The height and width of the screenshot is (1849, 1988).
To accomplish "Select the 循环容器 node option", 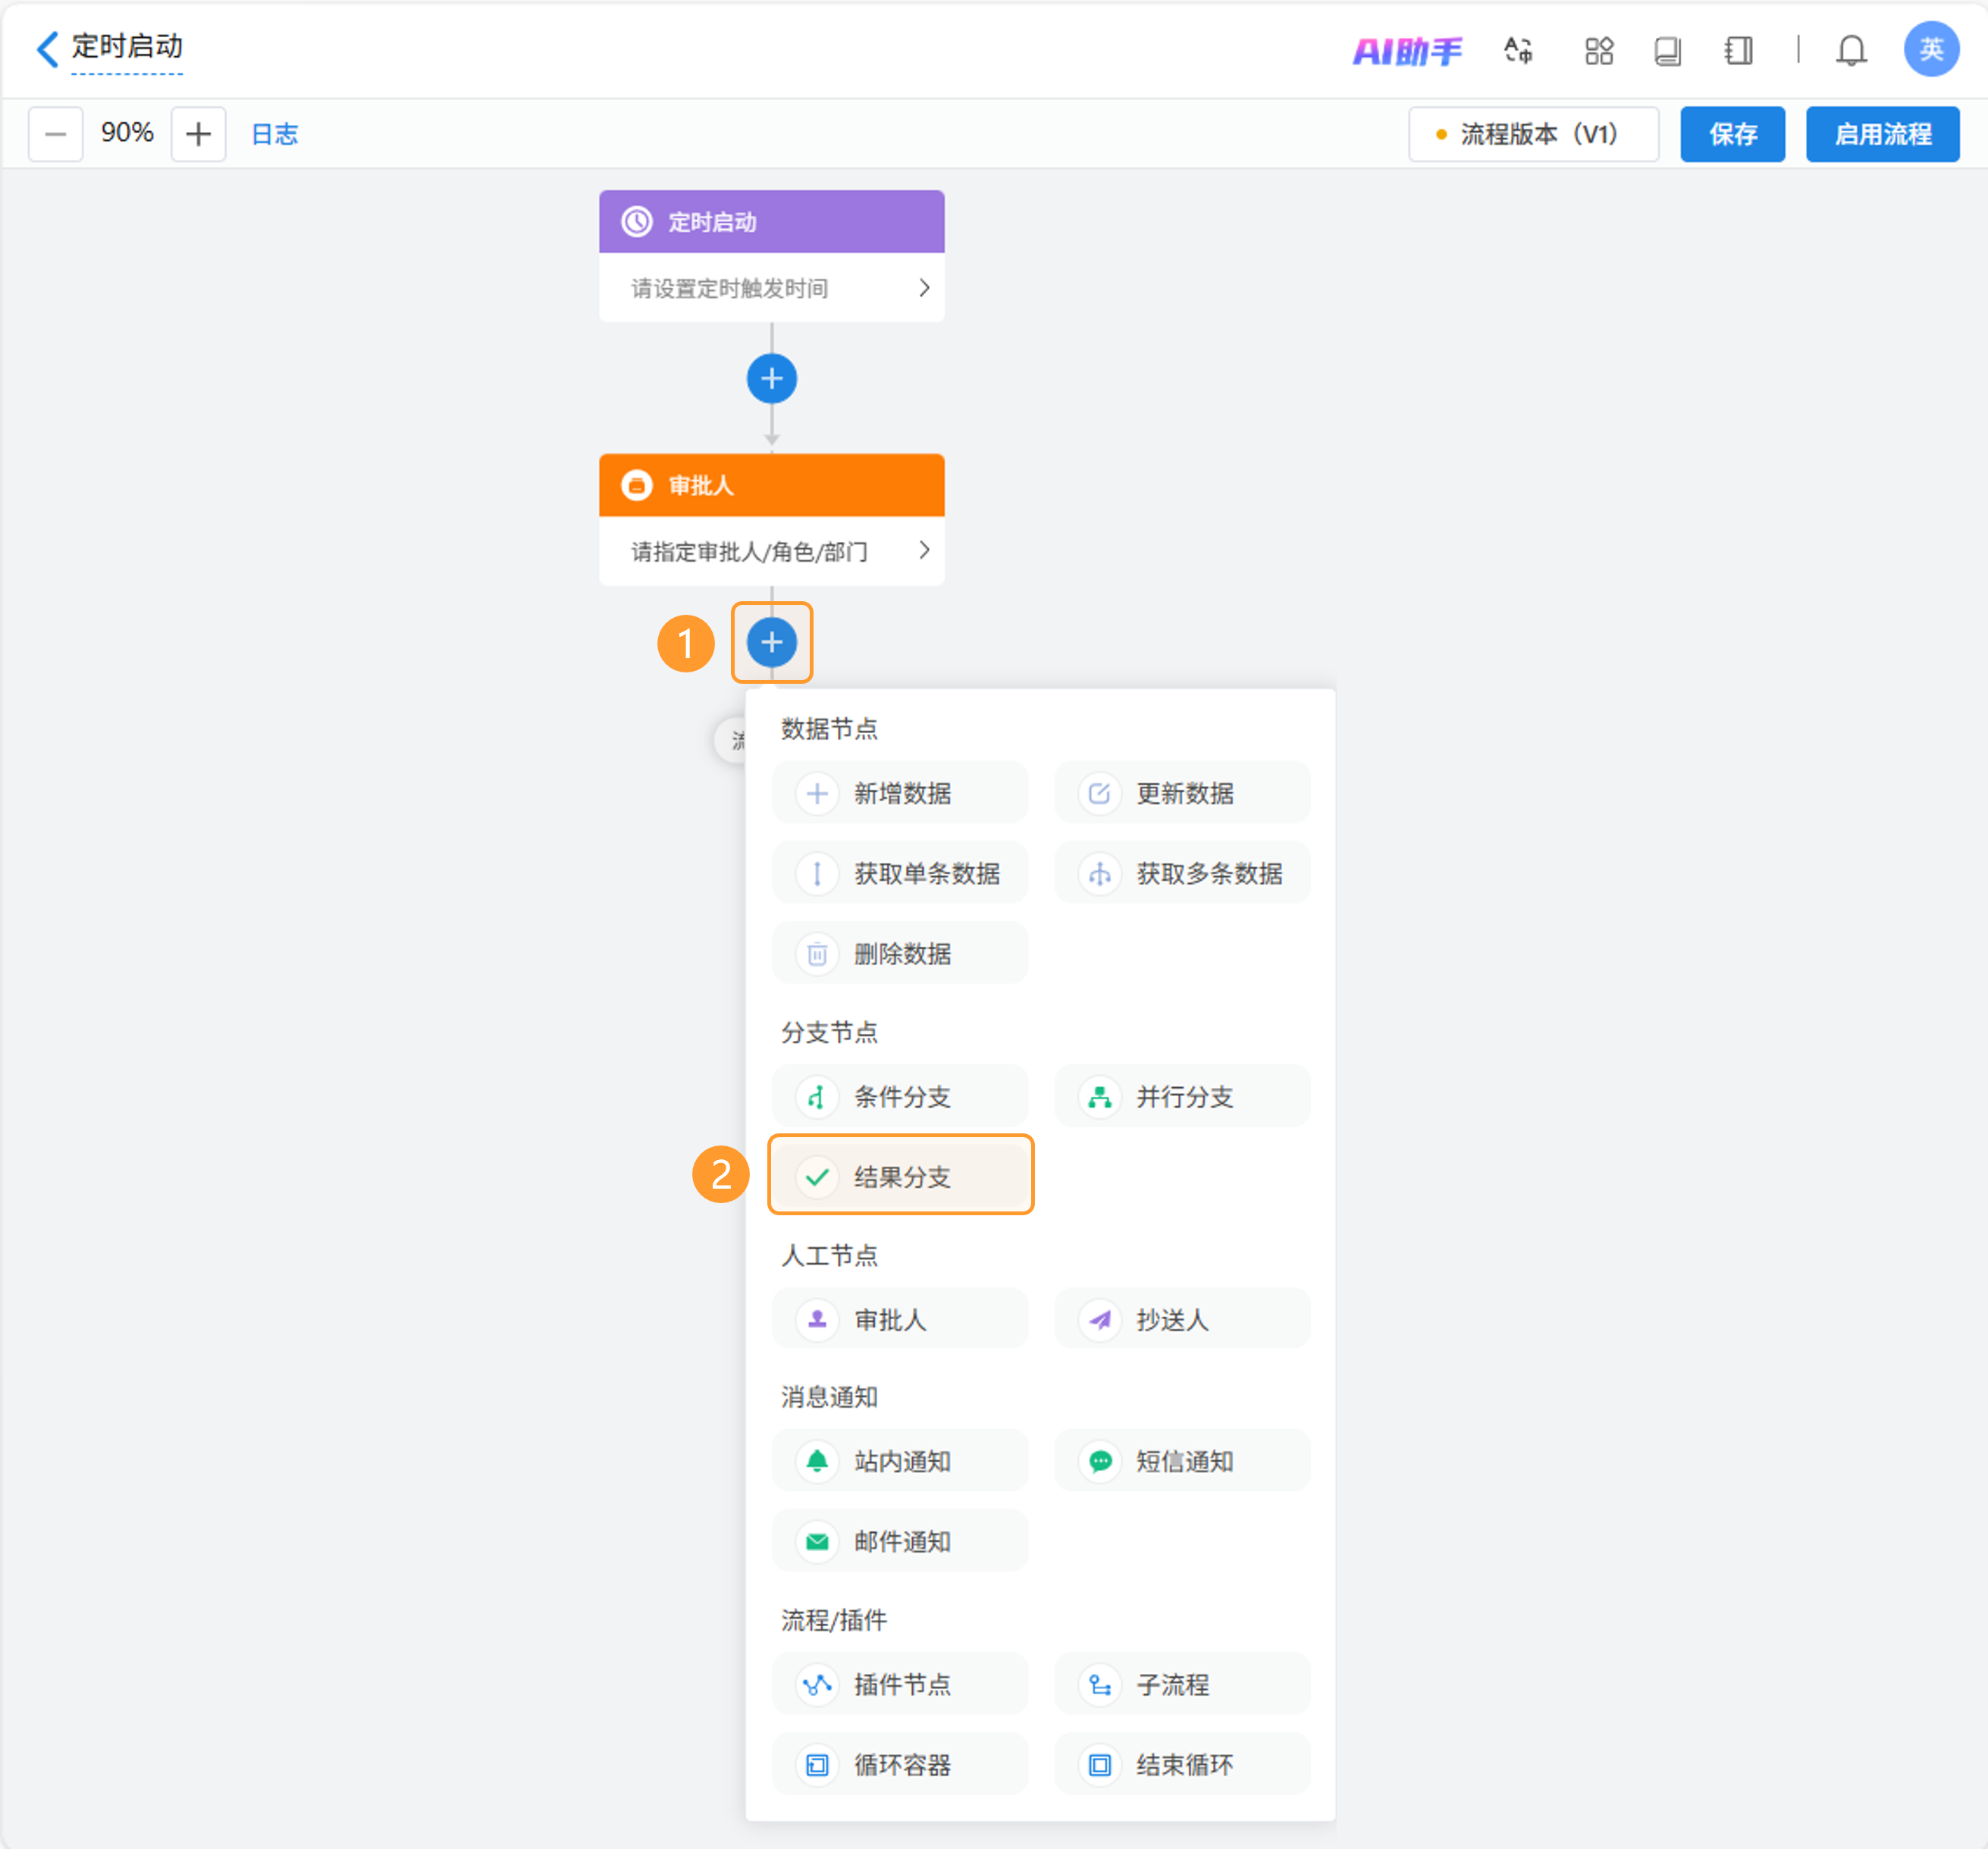I will pyautogui.click(x=900, y=1764).
